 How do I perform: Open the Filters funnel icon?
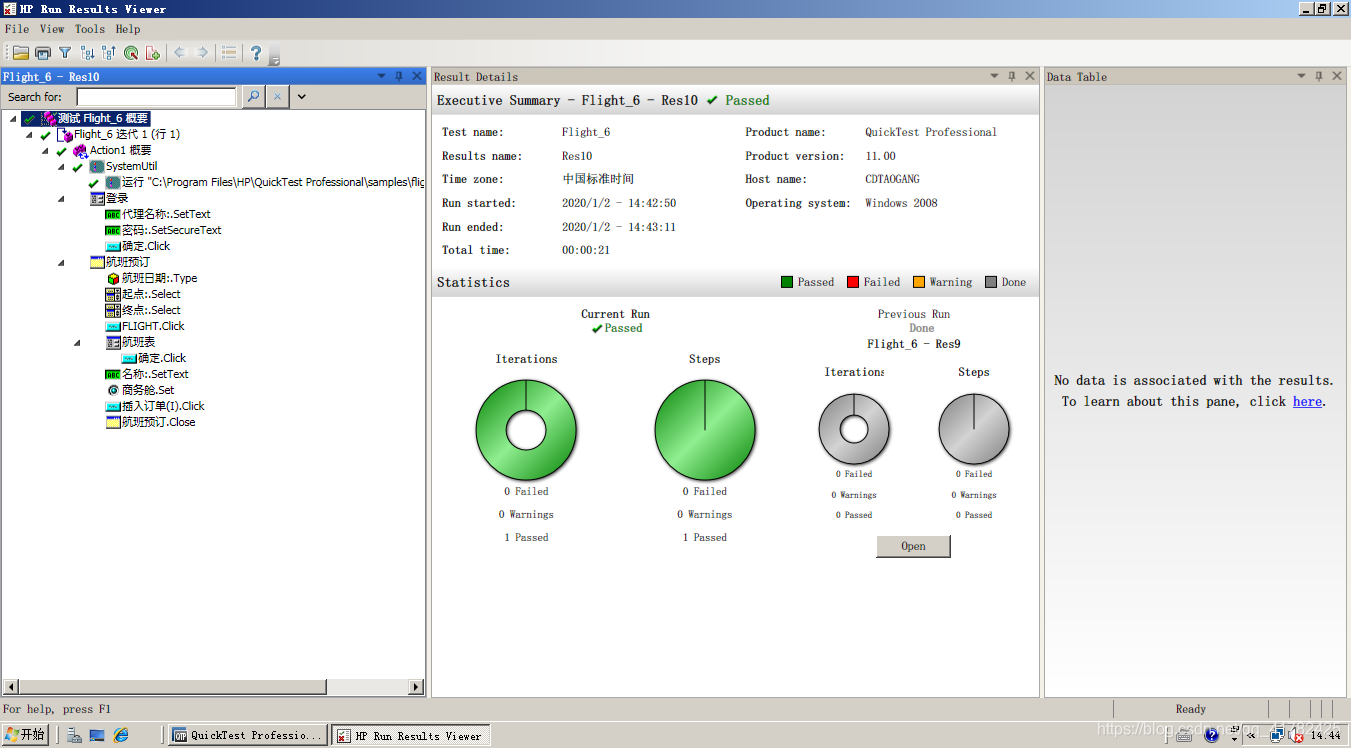(65, 53)
